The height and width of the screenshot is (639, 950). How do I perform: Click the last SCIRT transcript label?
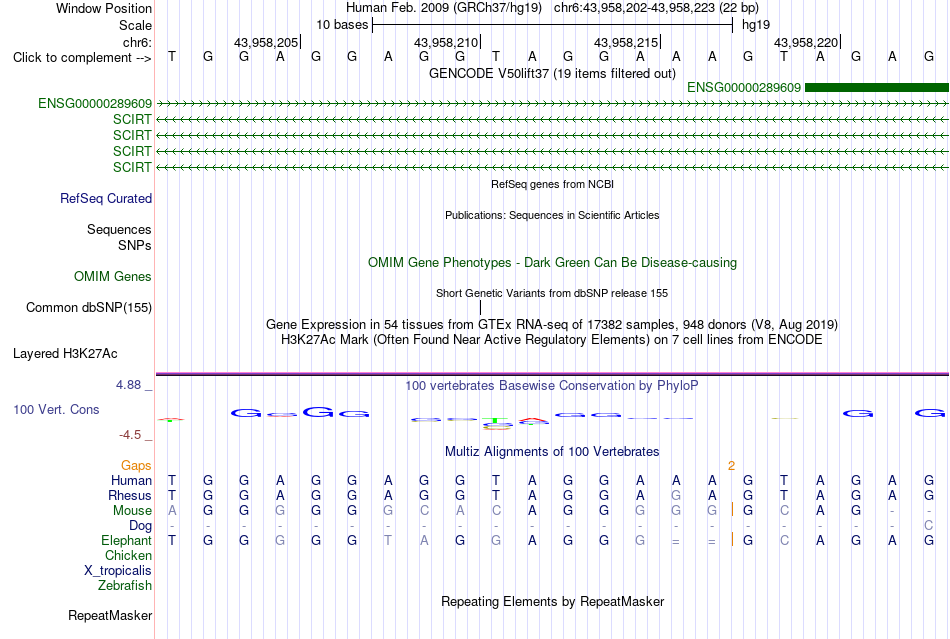(132, 167)
